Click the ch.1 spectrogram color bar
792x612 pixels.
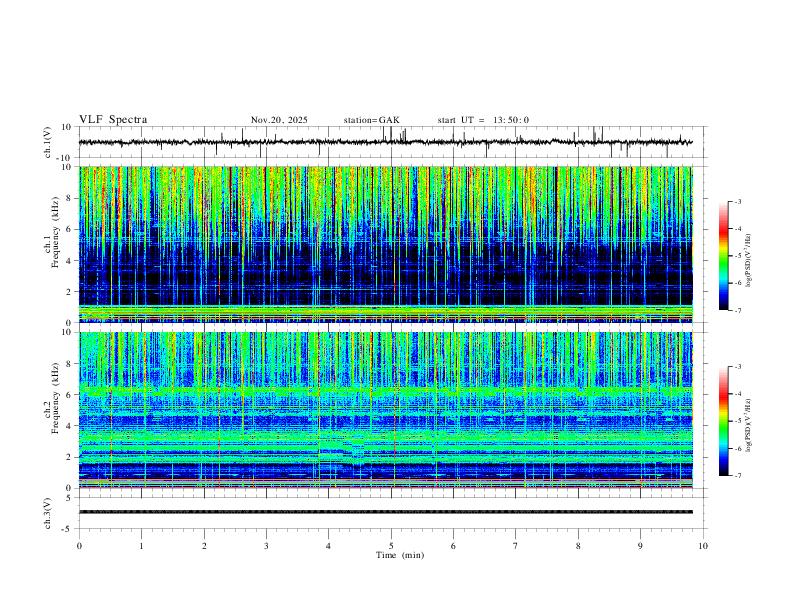click(x=724, y=256)
